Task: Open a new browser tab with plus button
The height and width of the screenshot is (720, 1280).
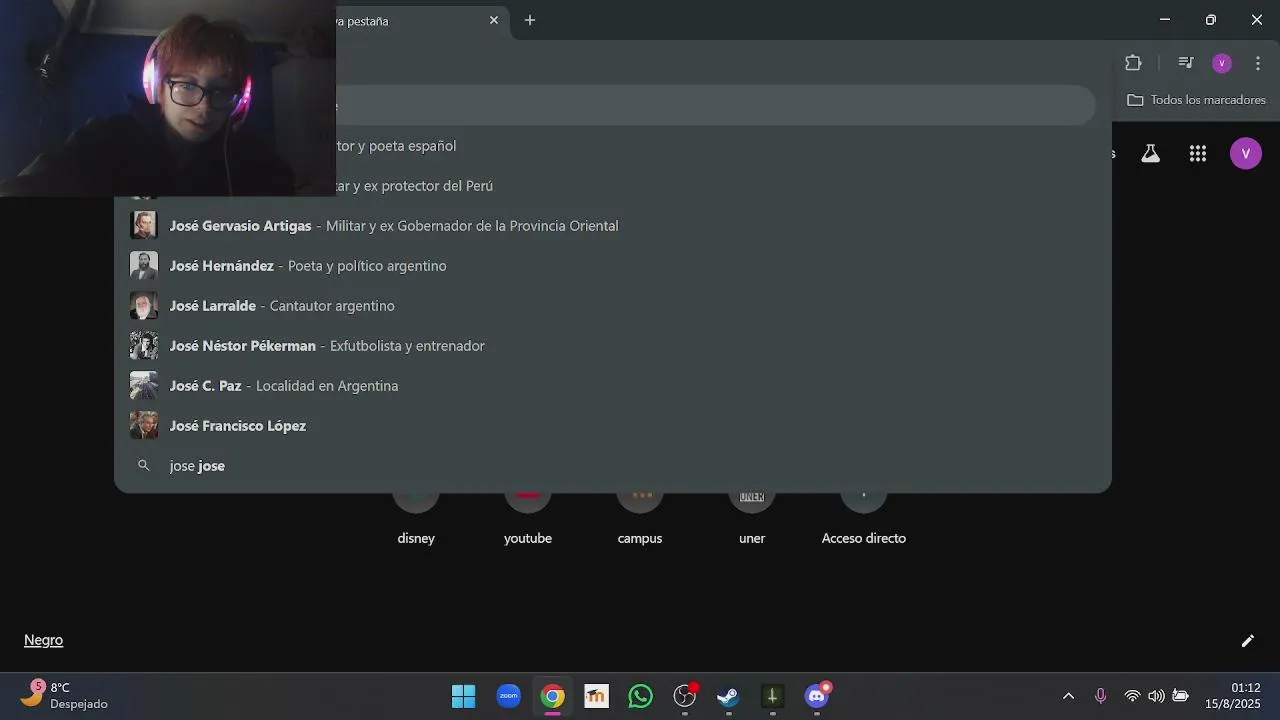Action: point(530,20)
